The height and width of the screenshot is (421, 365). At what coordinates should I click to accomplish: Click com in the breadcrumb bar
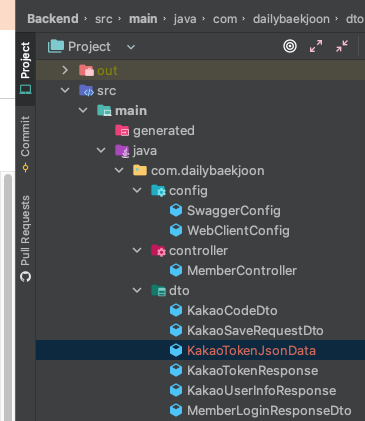tap(225, 19)
